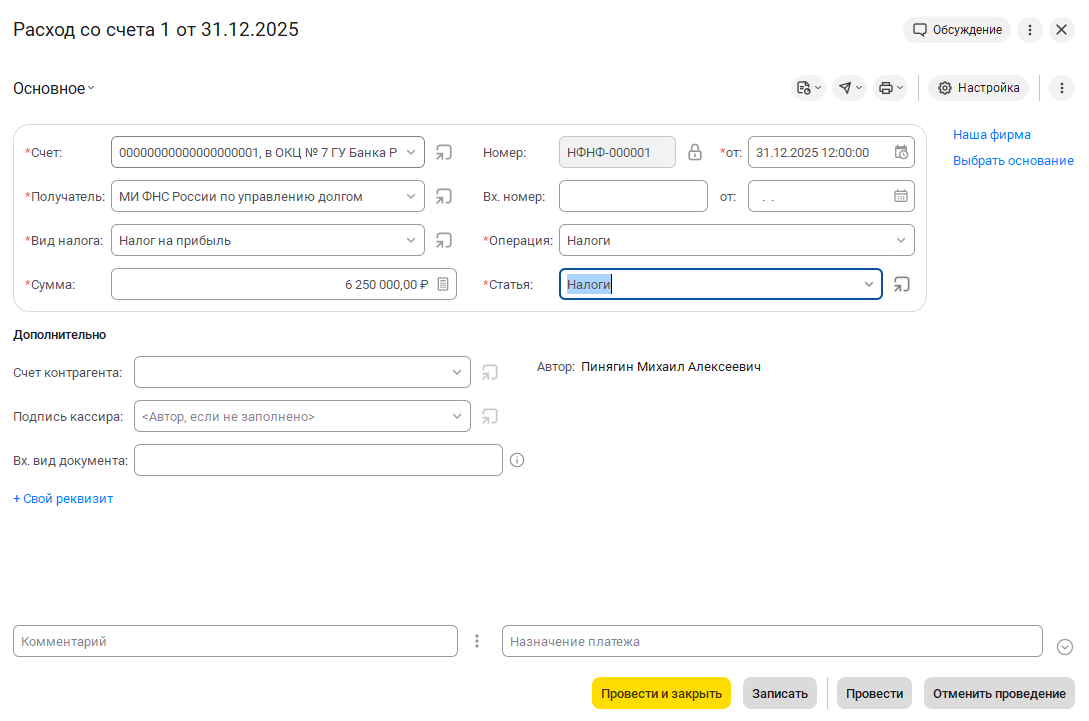
Task: Open the calculator icon in Сумма field
Action: pos(443,284)
